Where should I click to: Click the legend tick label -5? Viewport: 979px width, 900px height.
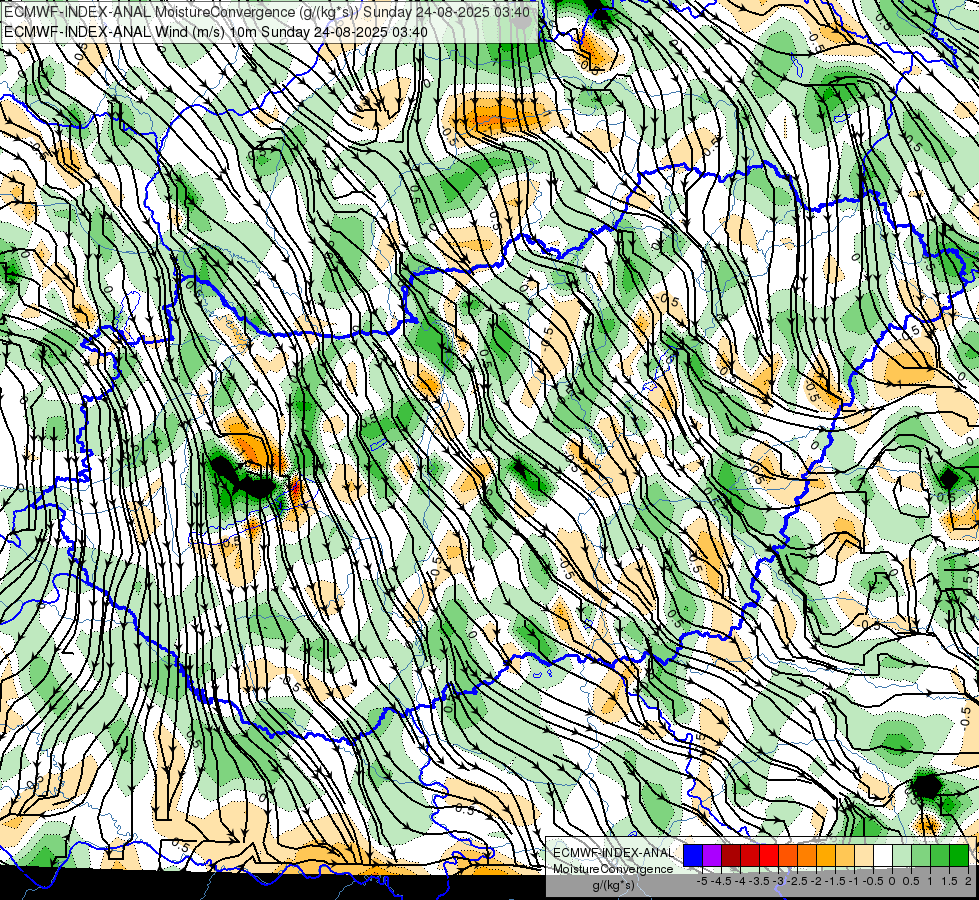702,881
